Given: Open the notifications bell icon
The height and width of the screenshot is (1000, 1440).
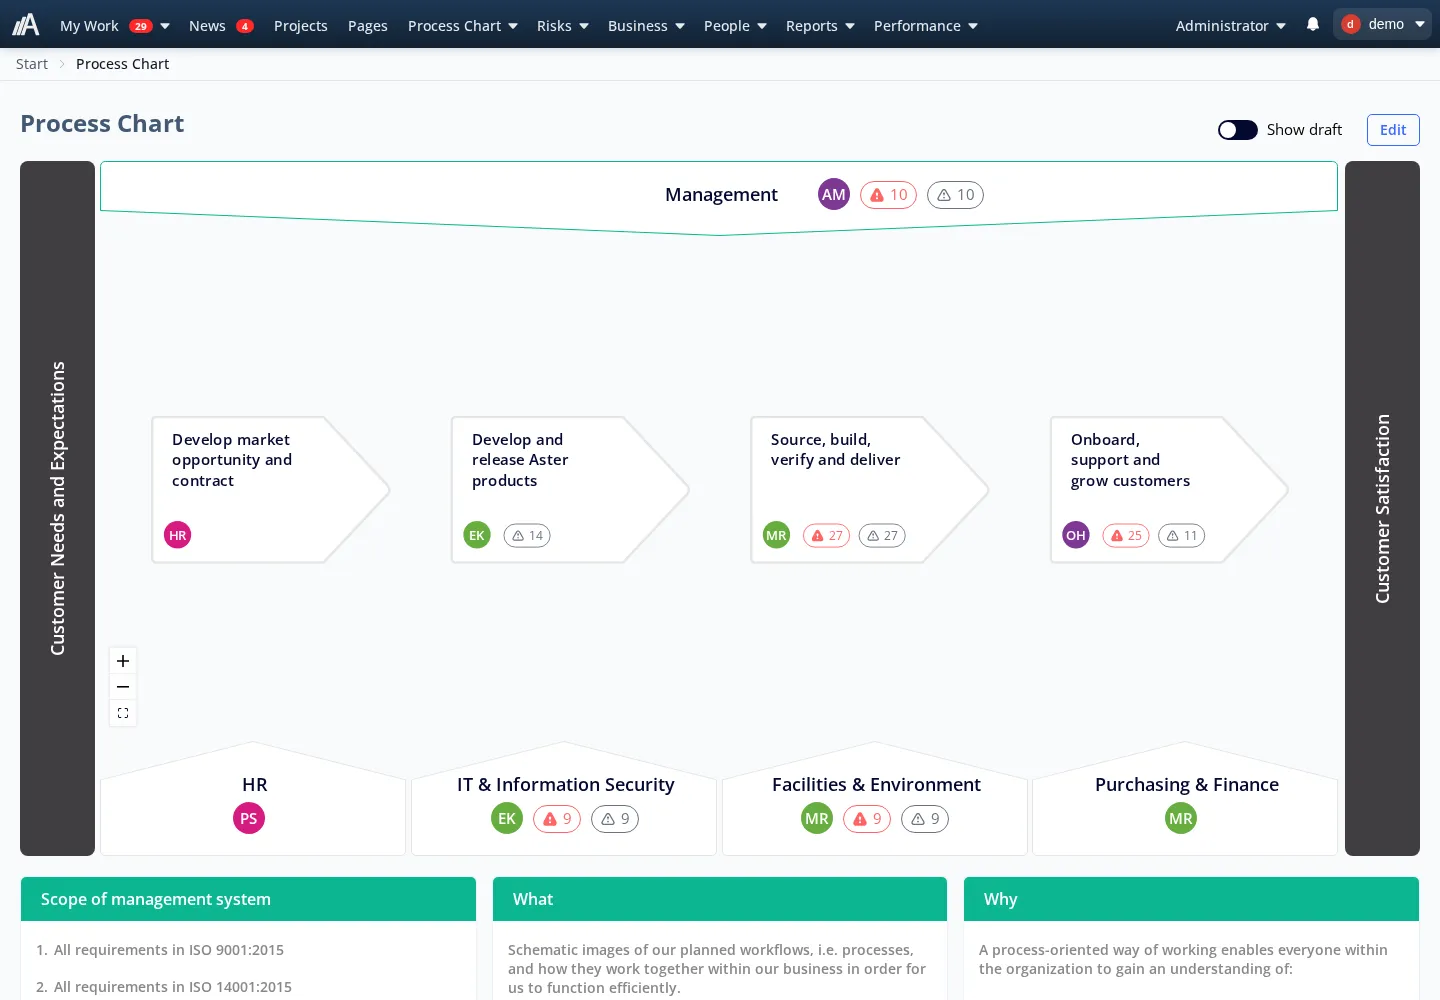Looking at the screenshot, I should click(1313, 24).
